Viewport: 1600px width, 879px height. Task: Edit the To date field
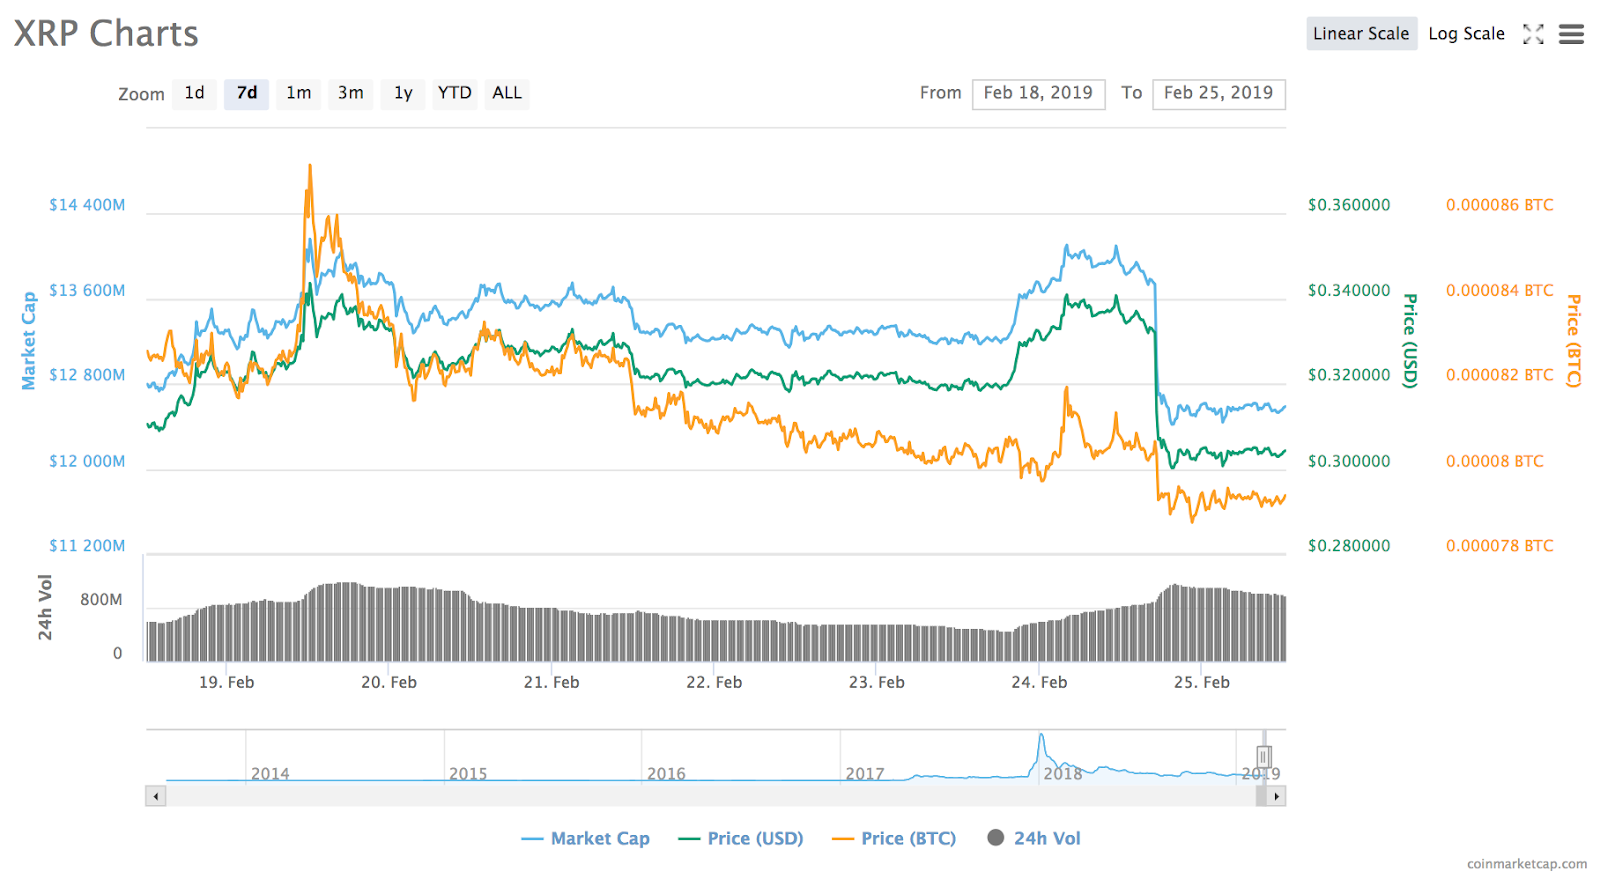1218,93
